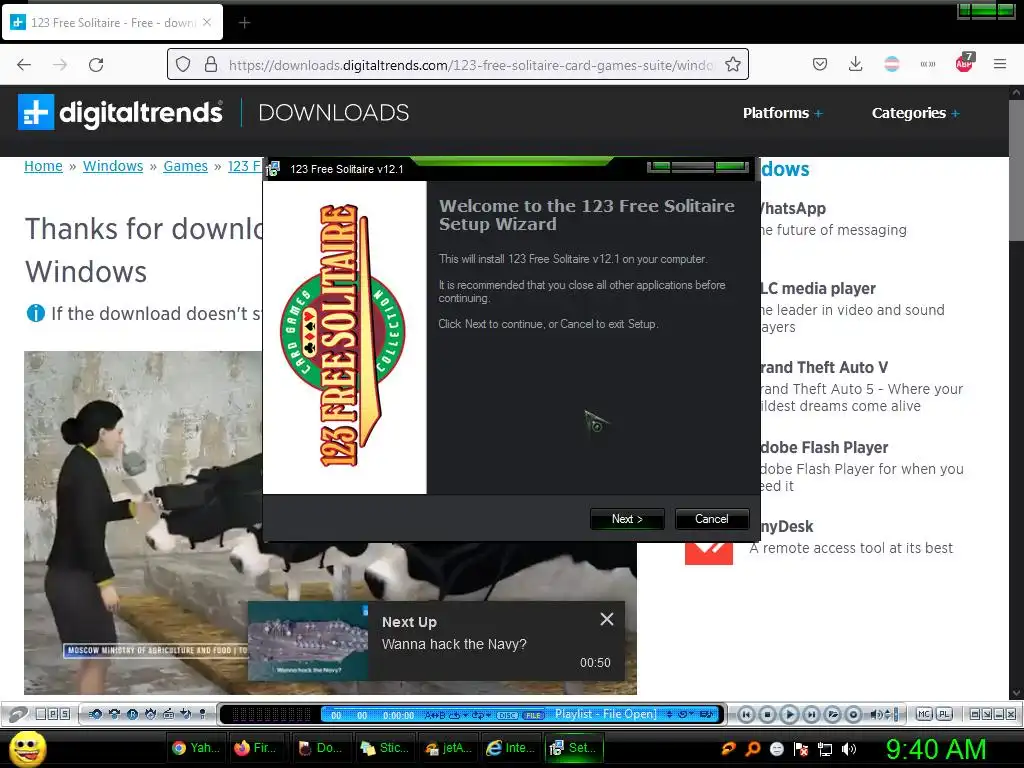Viewport: 1024px width, 768px height.
Task: Open the Firefox hamburger menu
Action: point(1000,64)
